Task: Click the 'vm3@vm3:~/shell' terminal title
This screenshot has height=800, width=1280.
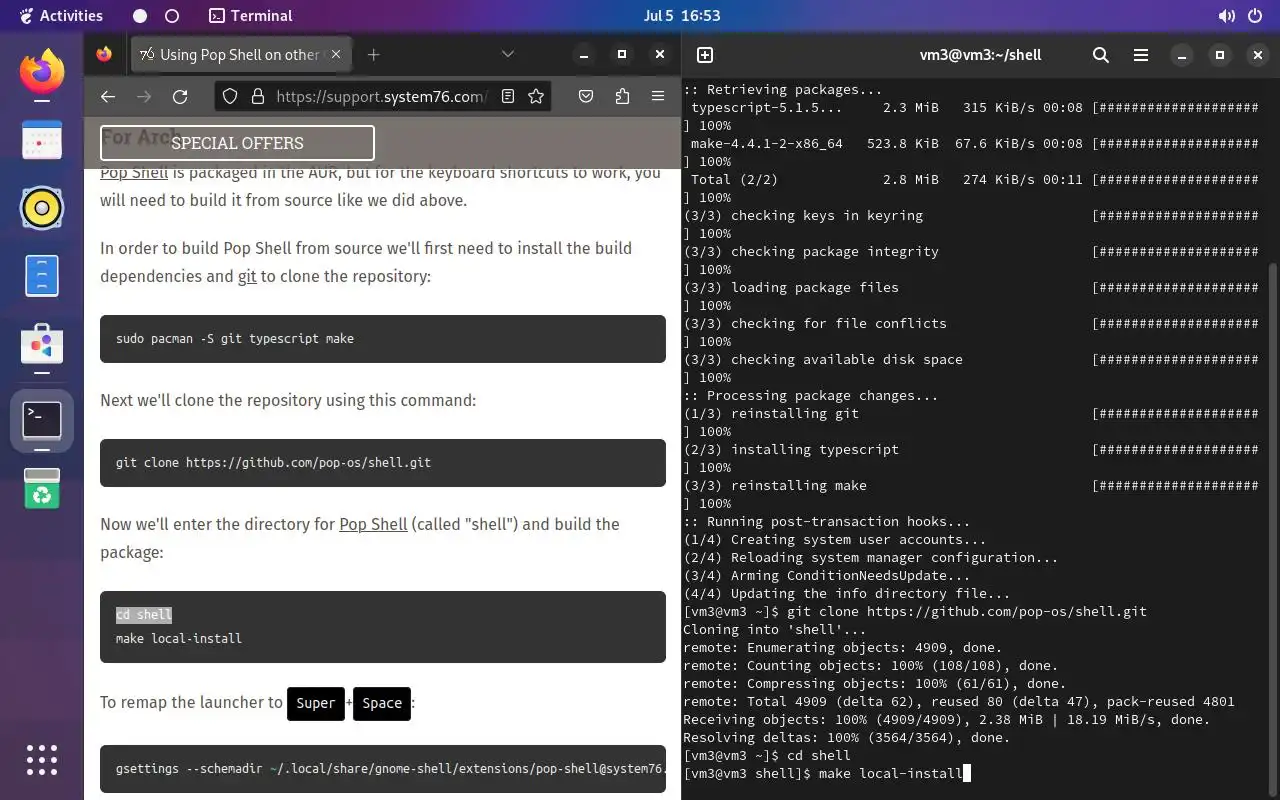Action: click(981, 55)
